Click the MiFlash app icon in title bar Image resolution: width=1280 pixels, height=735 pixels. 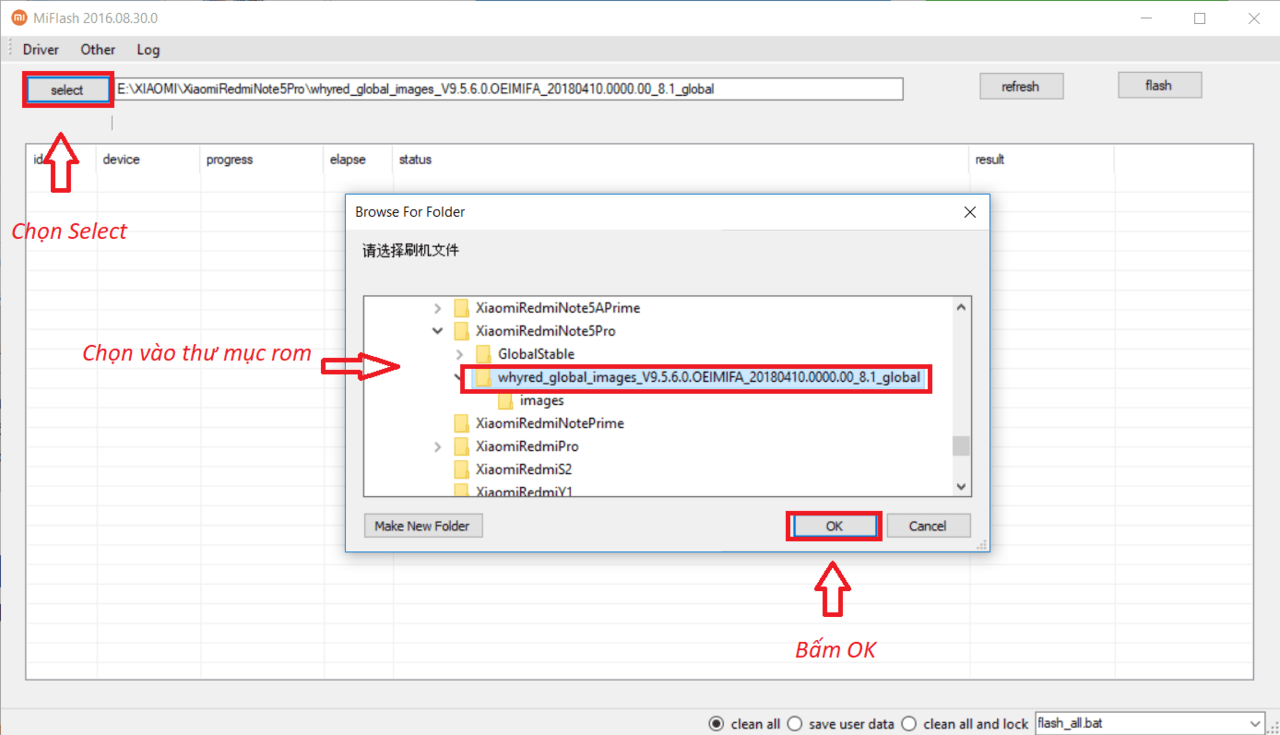coord(18,18)
